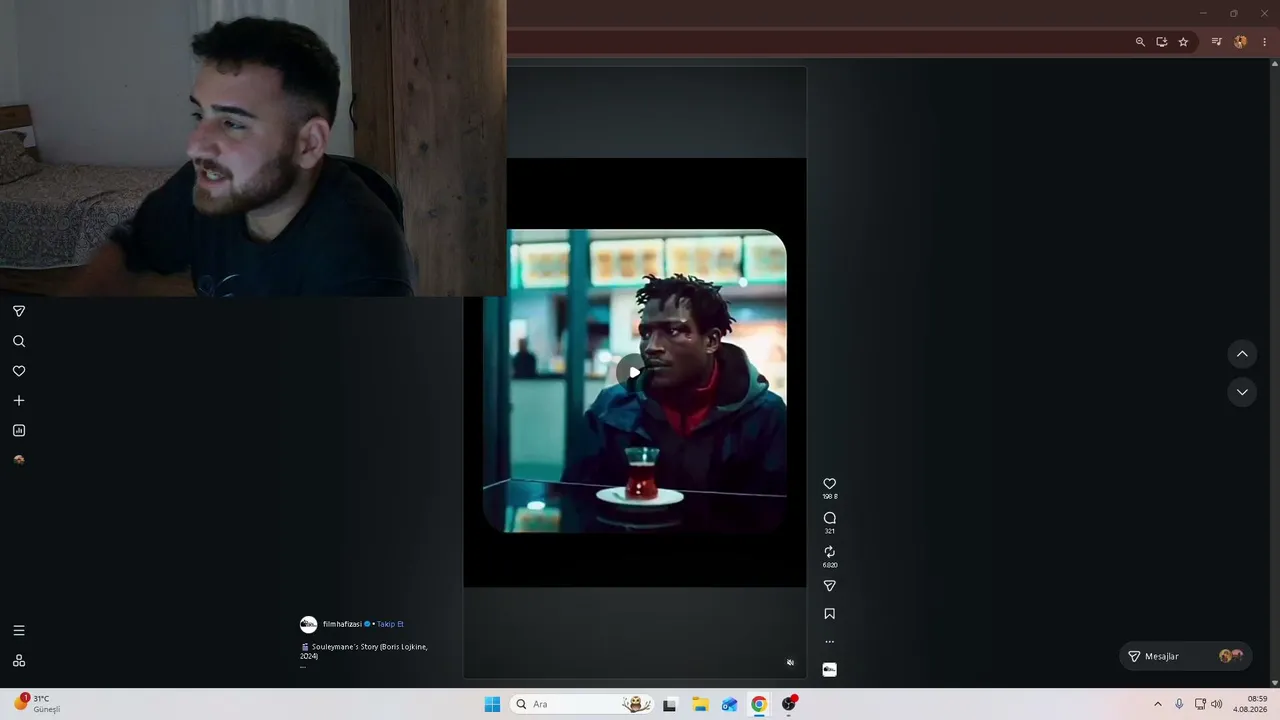Open the weather widget showing 31°C
Screen dimensions: 1280x720
(38, 704)
